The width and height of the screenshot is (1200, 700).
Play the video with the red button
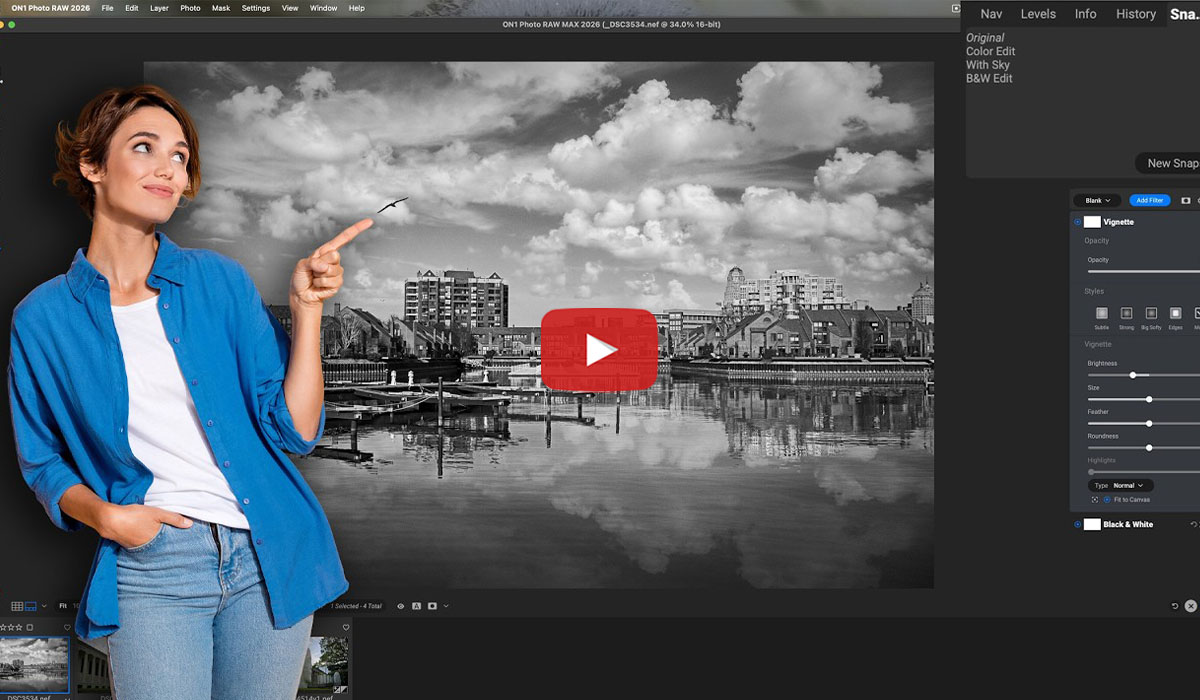coord(599,350)
